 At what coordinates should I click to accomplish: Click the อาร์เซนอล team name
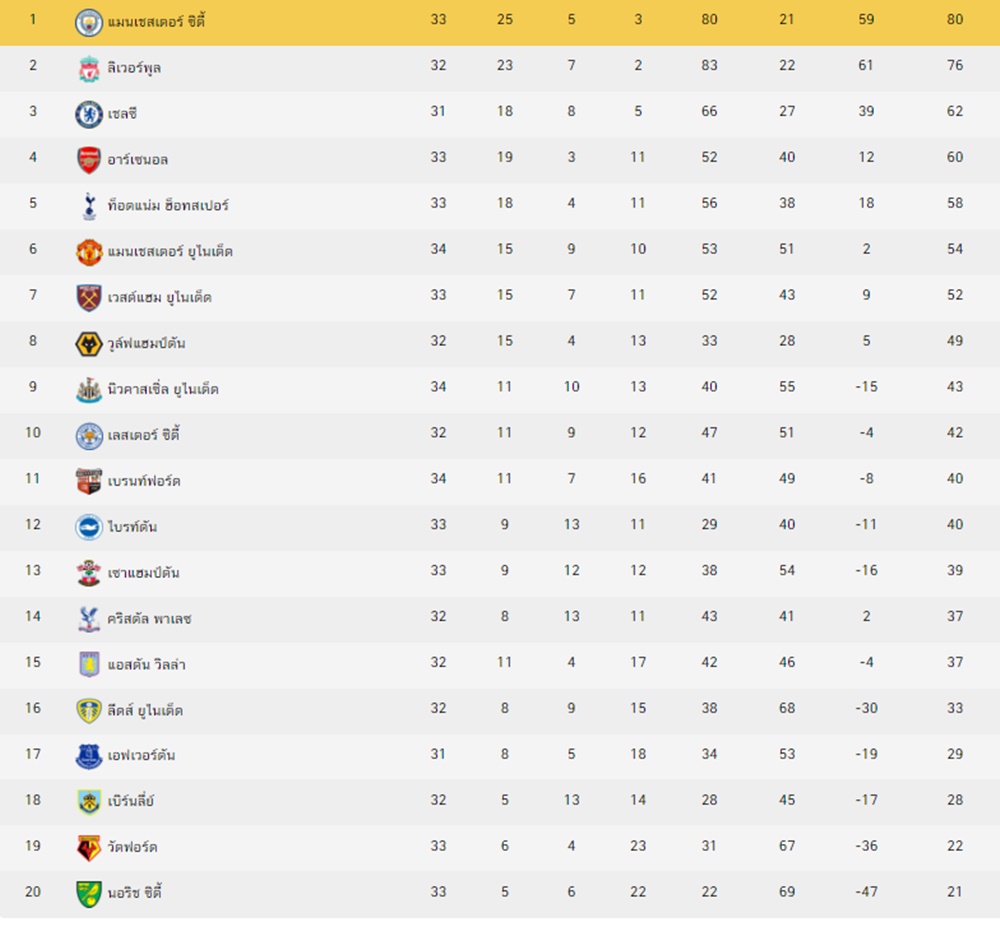tap(138, 159)
